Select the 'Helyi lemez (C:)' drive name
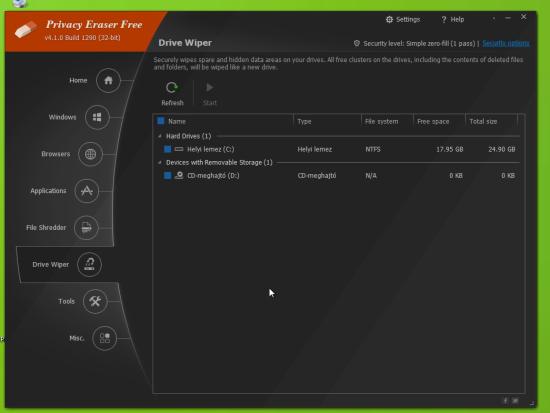This screenshot has width=550, height=413. click(210, 149)
